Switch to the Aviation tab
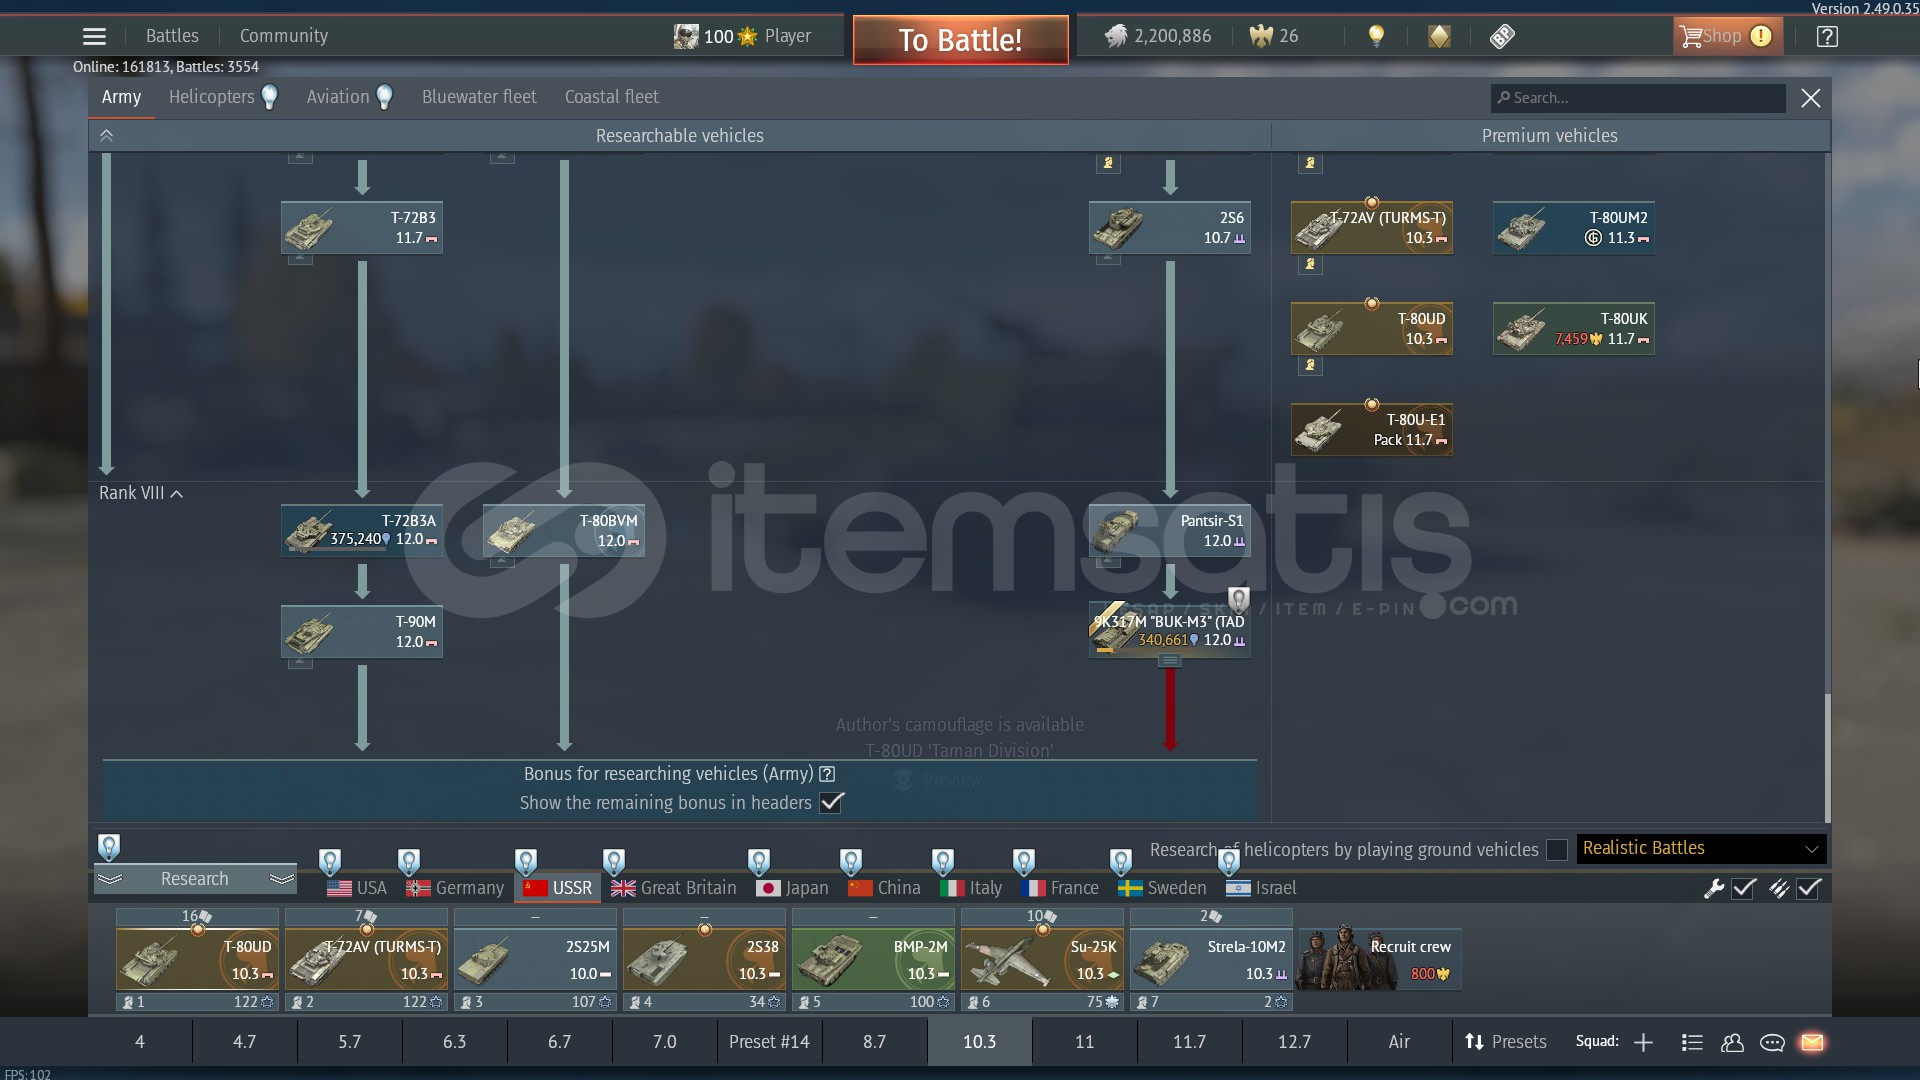Viewport: 1920px width, 1080px height. click(x=338, y=97)
